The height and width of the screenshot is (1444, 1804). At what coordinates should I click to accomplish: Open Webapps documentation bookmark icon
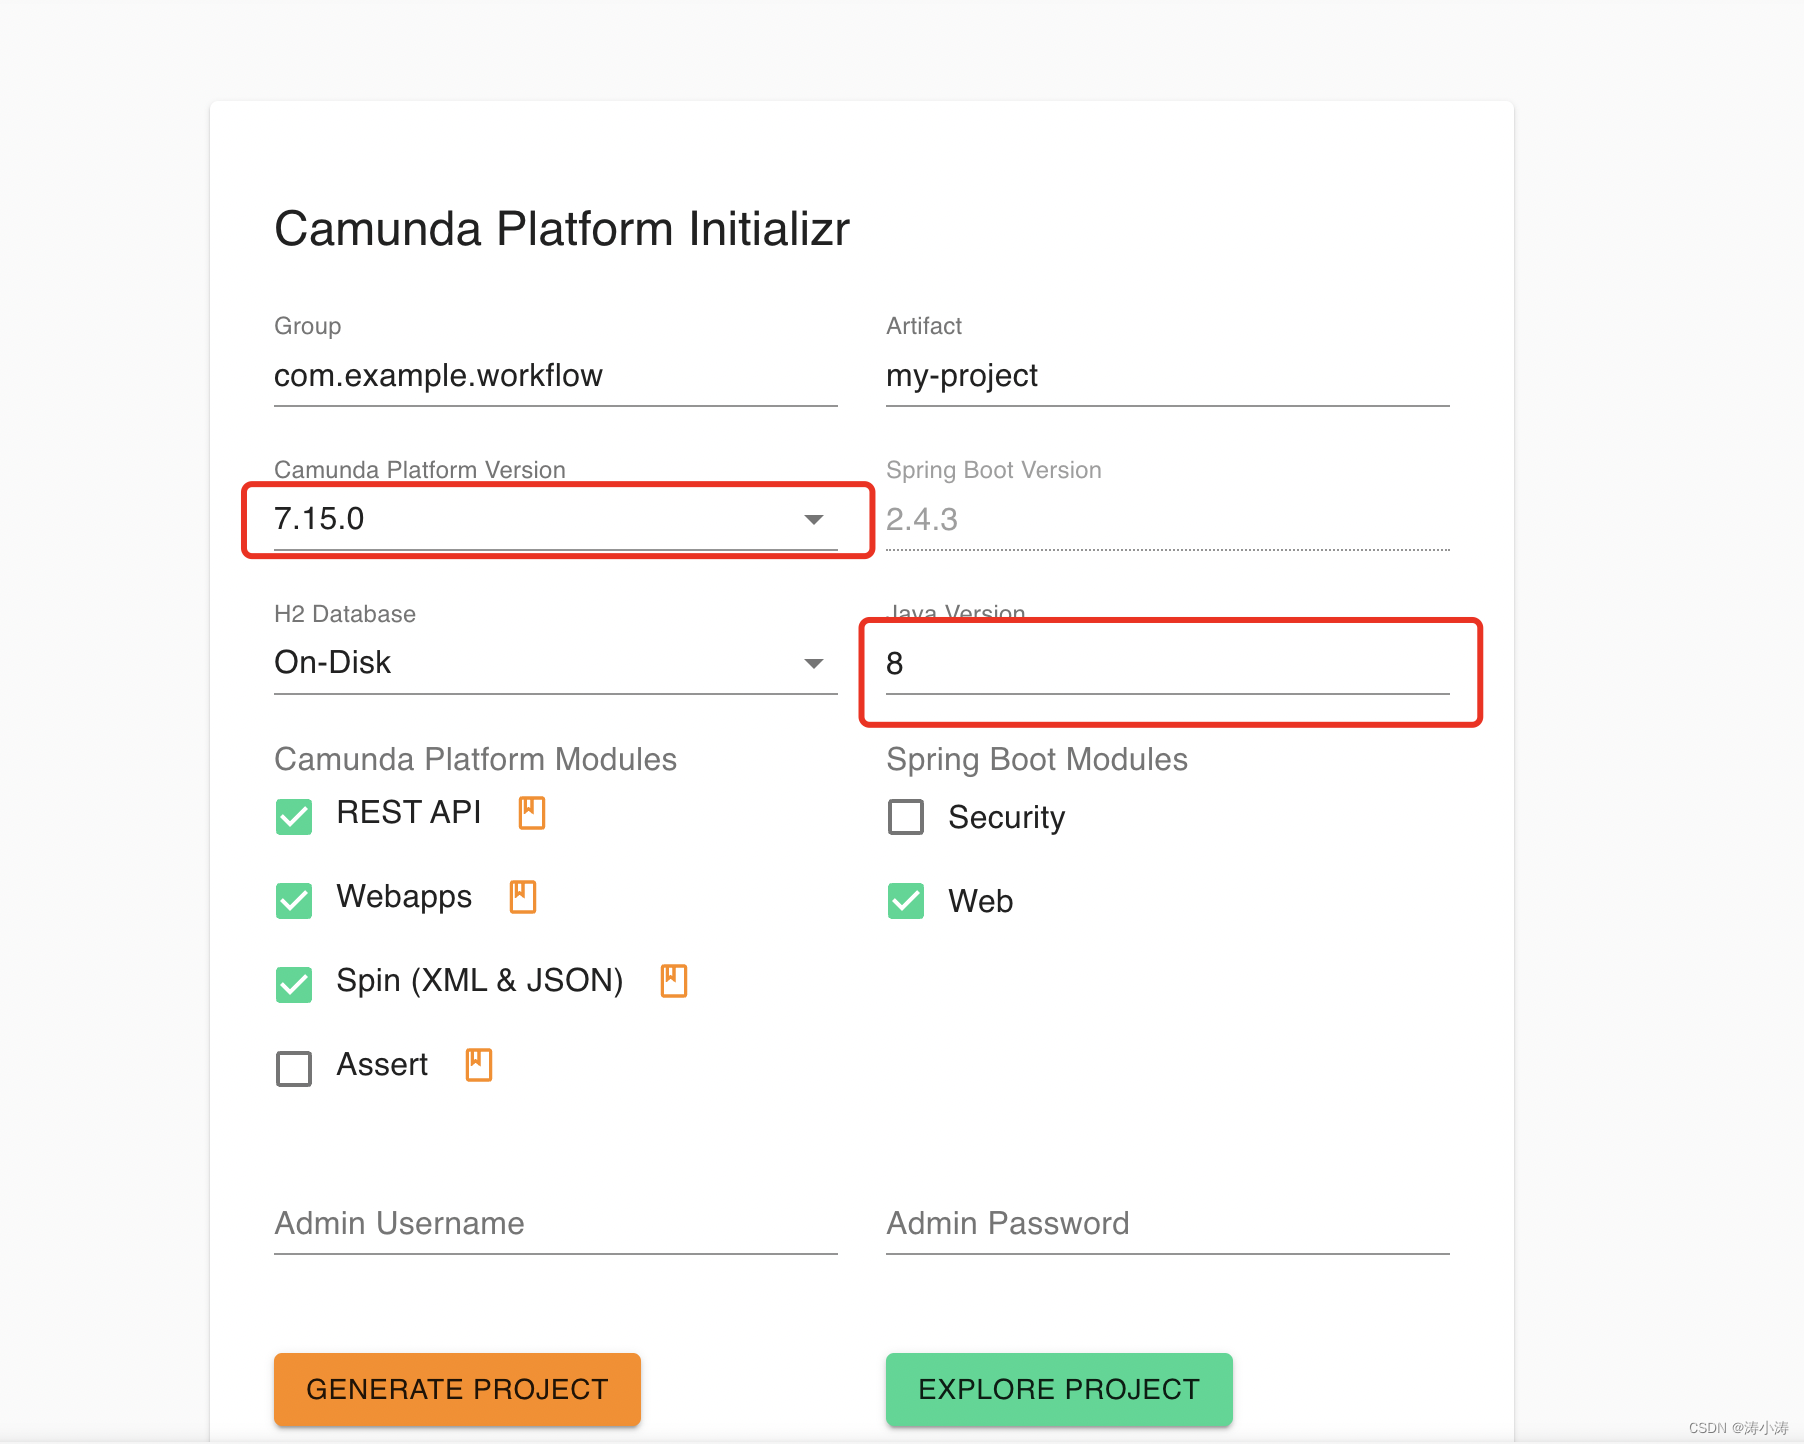[523, 897]
